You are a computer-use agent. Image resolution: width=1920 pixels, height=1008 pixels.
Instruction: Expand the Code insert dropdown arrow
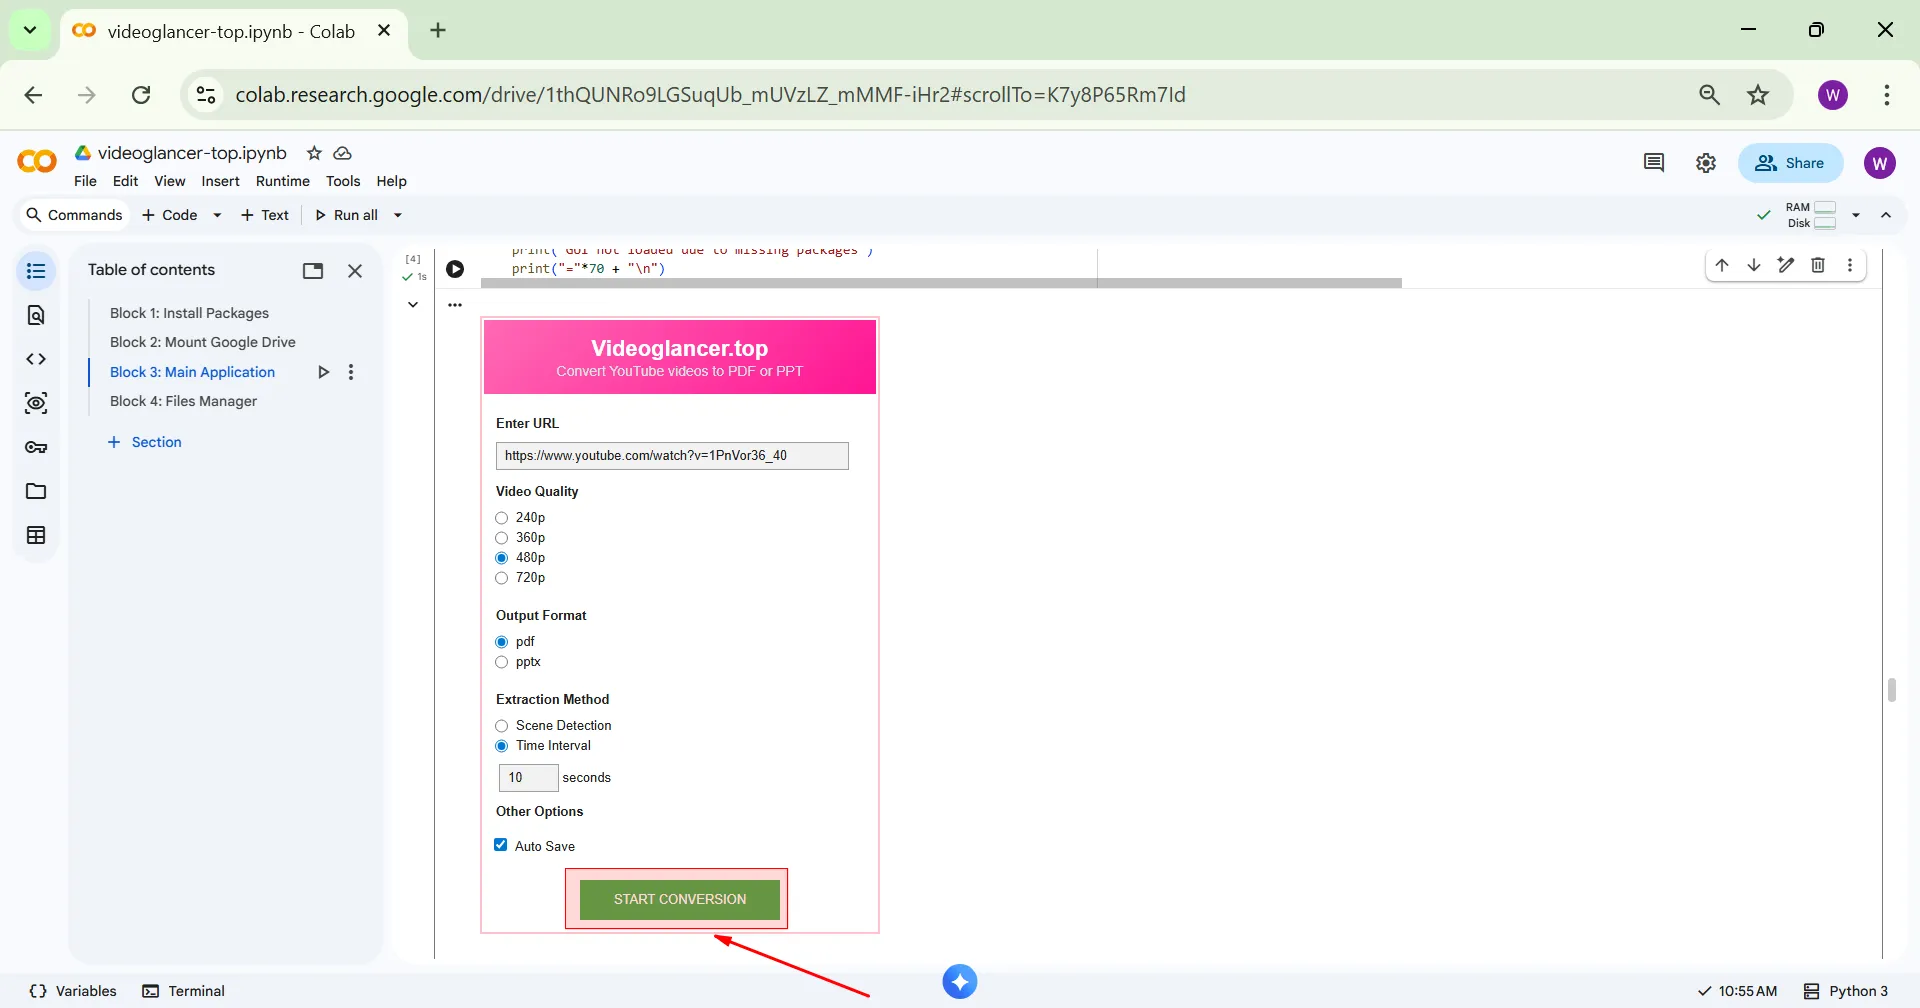[x=217, y=215]
